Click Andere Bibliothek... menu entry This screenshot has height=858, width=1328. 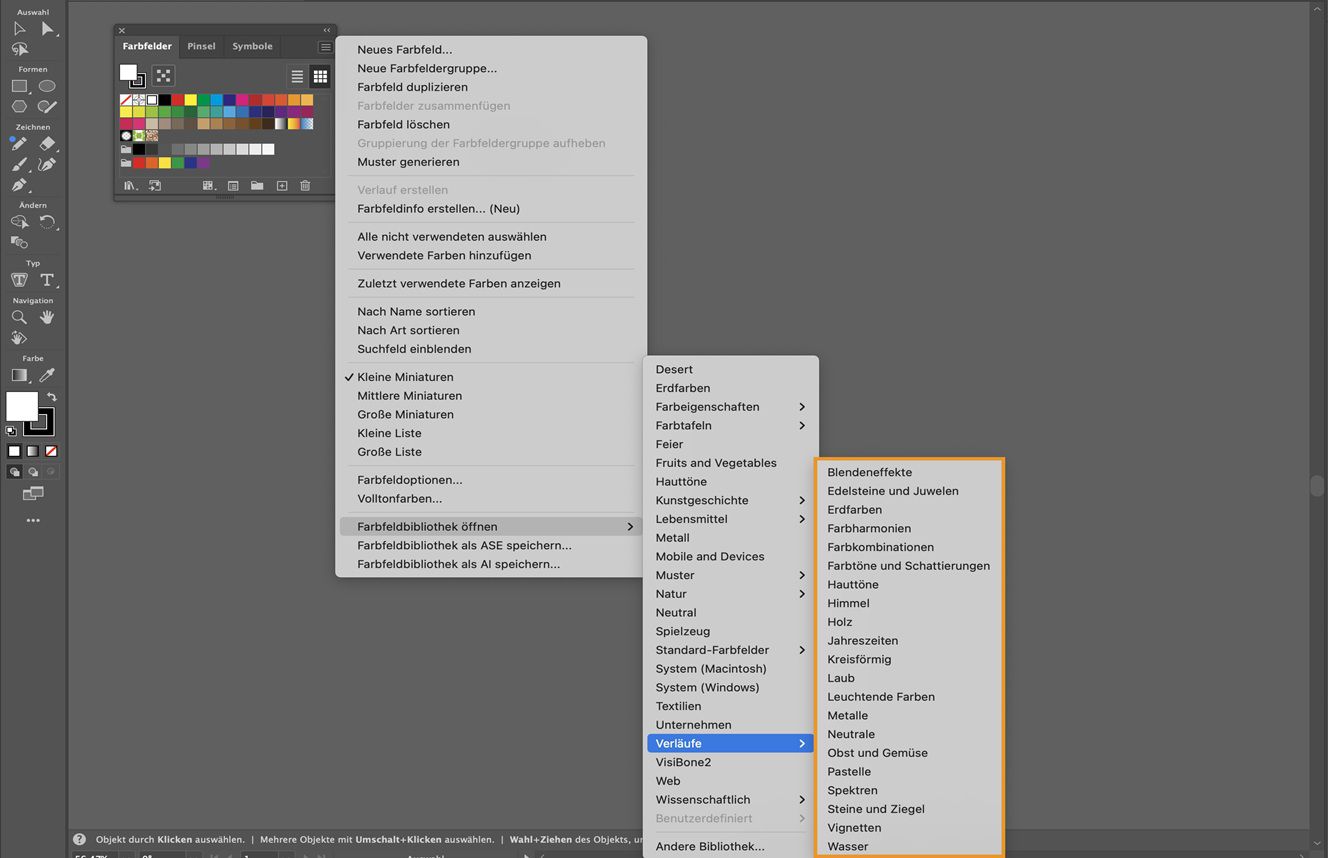point(710,846)
